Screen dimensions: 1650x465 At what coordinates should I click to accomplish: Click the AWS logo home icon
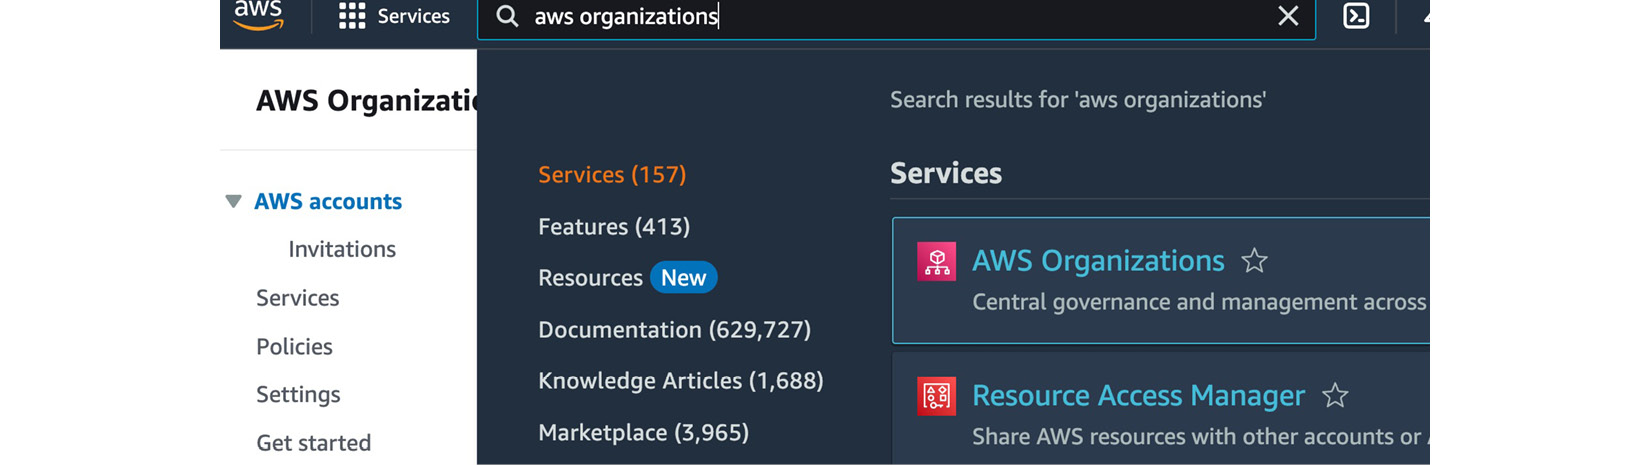click(x=258, y=15)
